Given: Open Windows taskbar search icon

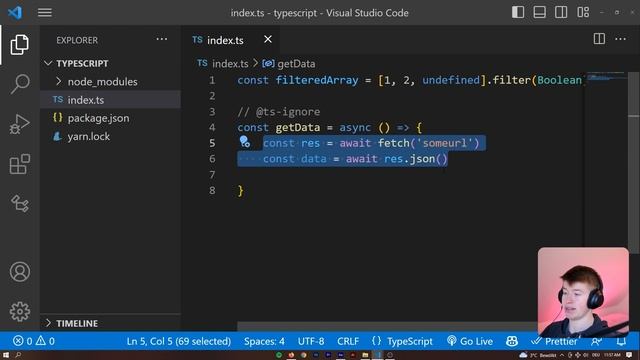Looking at the screenshot, I should [18, 355].
